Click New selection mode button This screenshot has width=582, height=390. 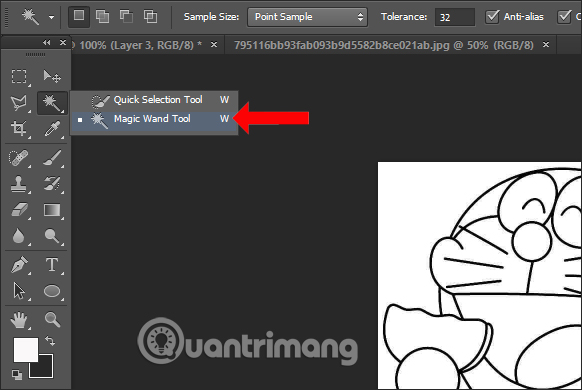click(x=79, y=16)
